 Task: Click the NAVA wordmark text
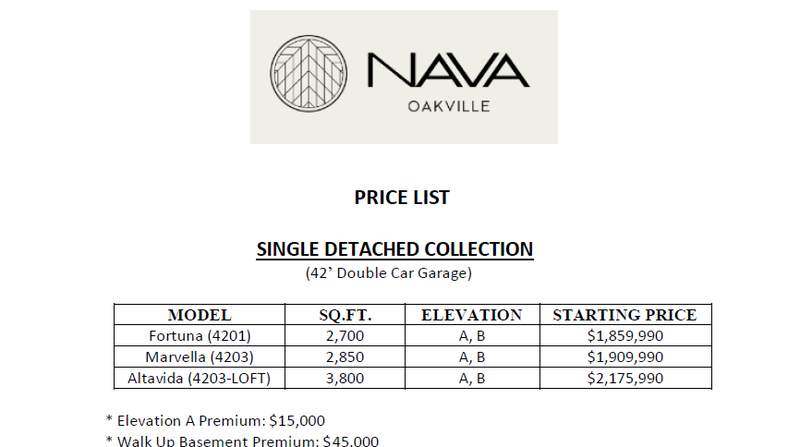click(447, 70)
